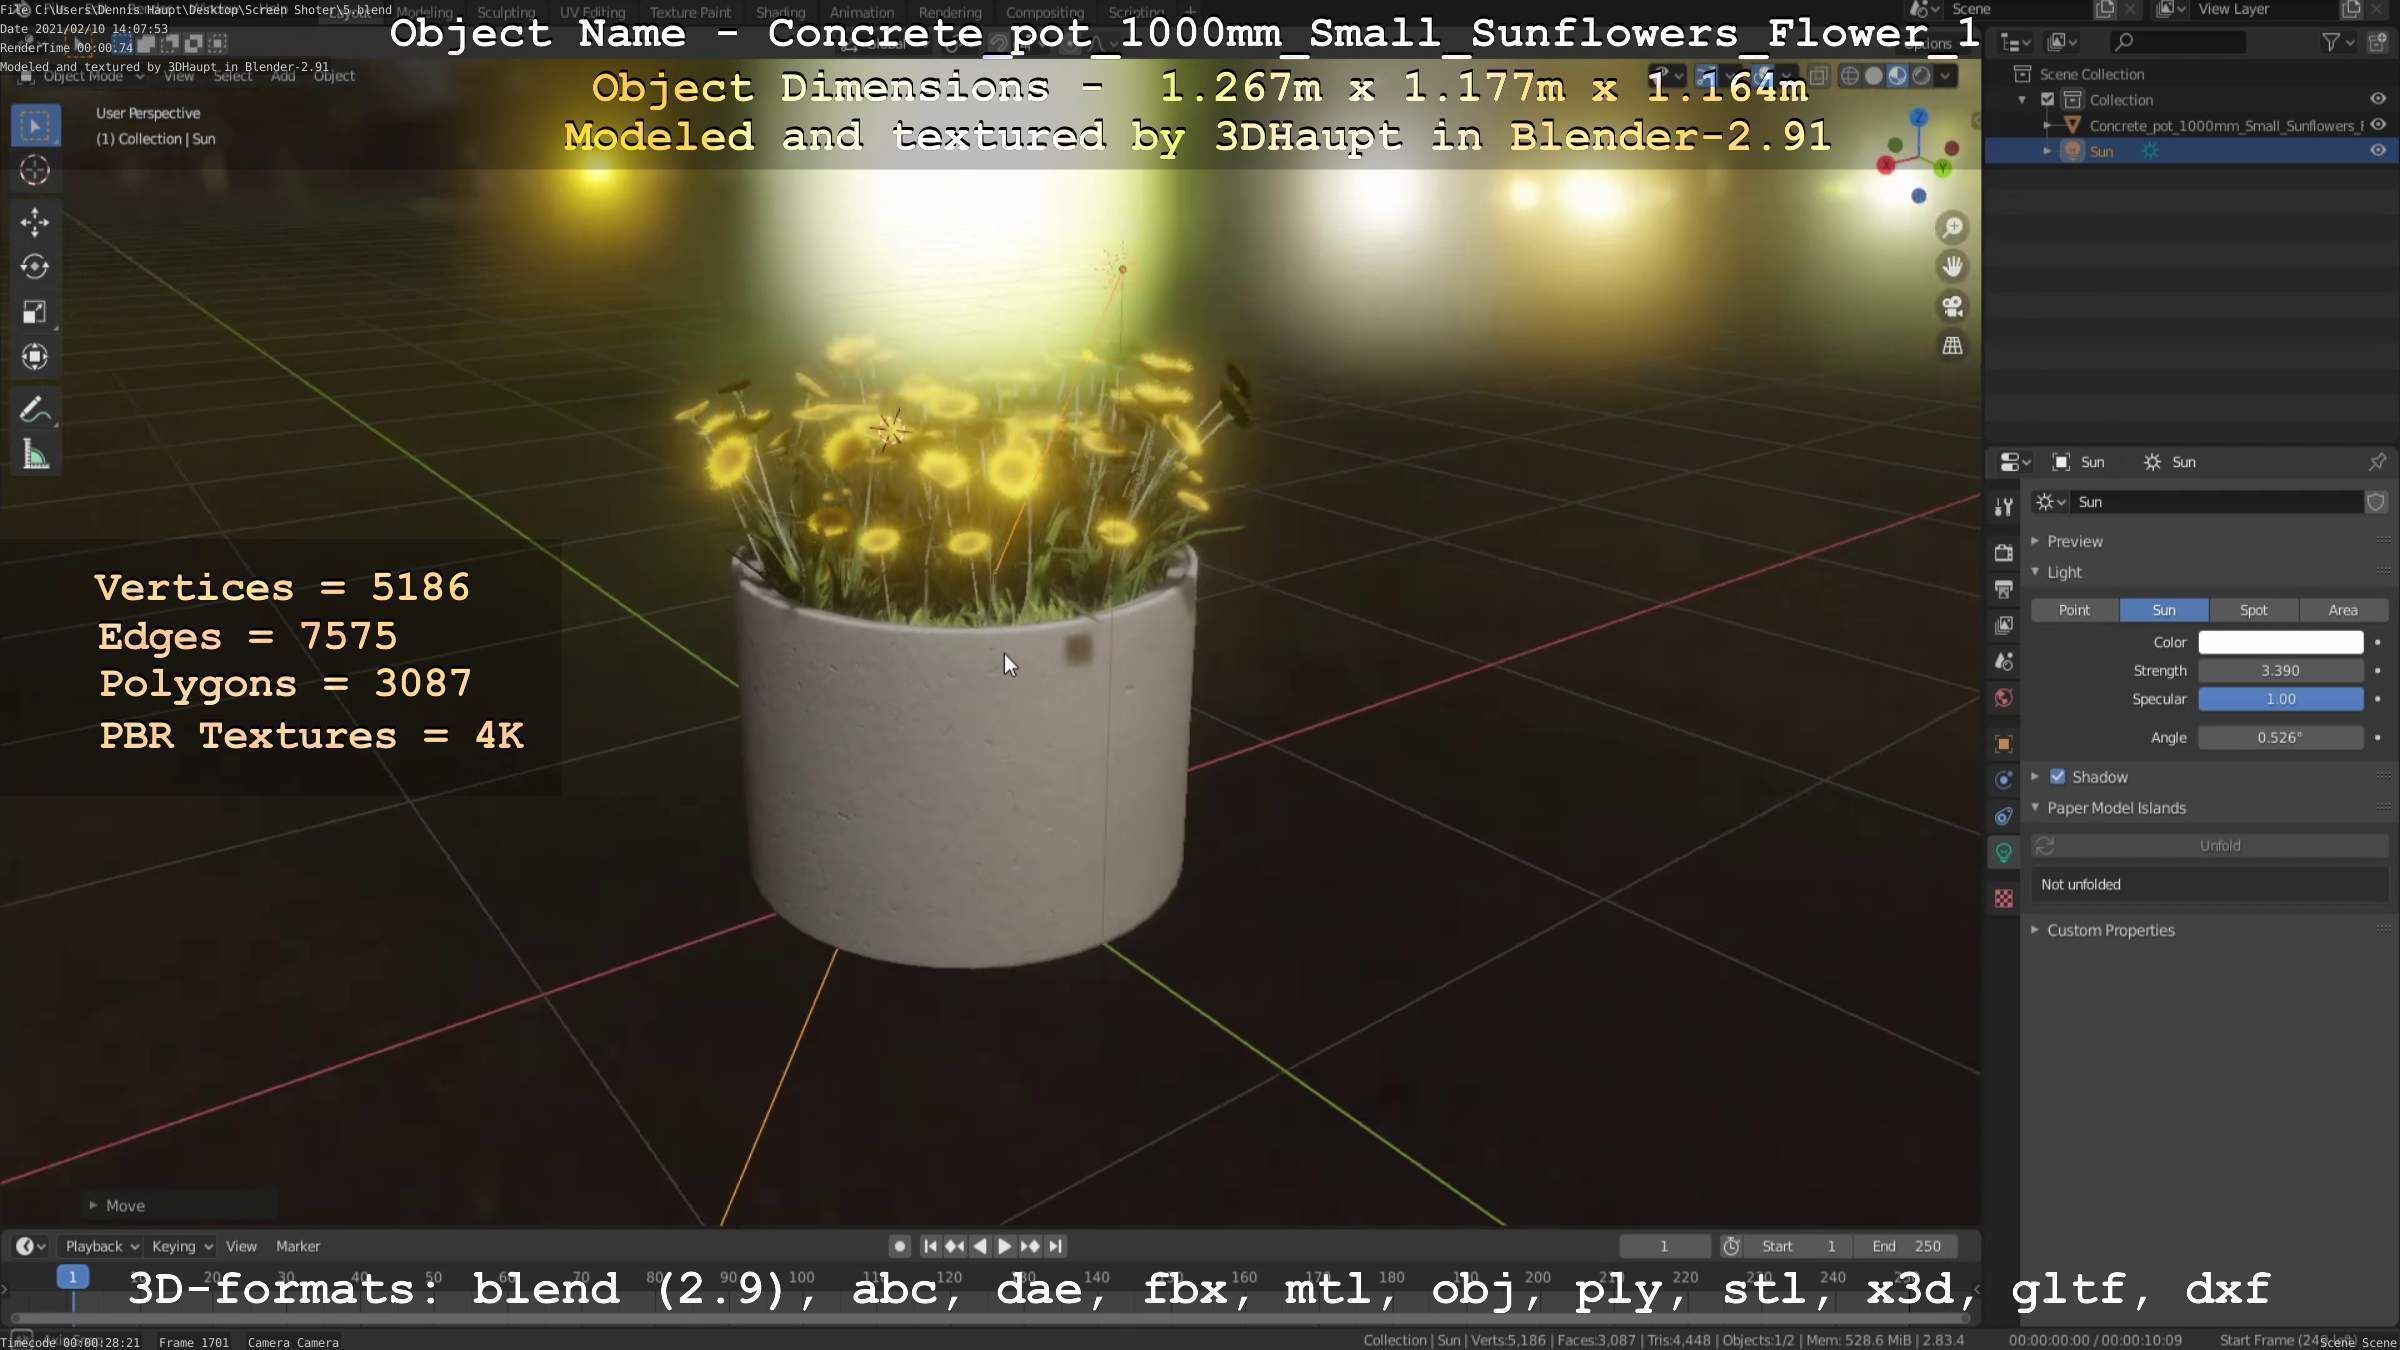The image size is (2400, 1350).
Task: Open the View Layer properties tab
Action: click(x=2003, y=625)
